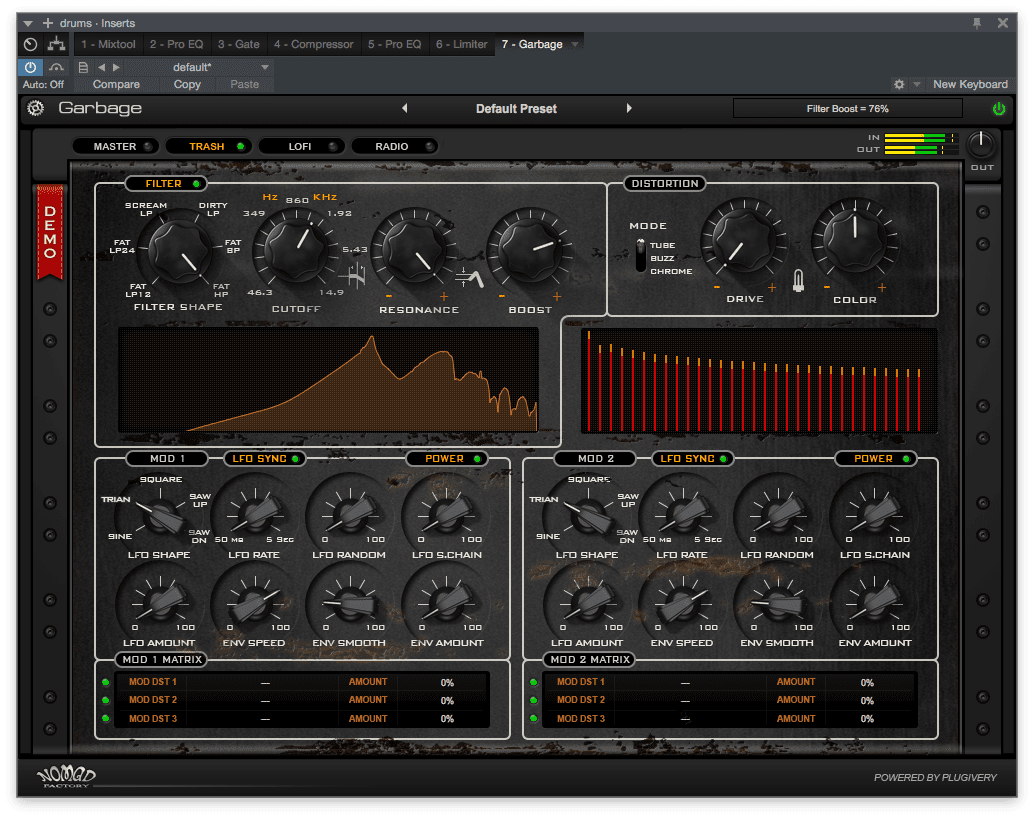Click the Copy button
The height and width of the screenshot is (818, 1034).
click(x=187, y=84)
